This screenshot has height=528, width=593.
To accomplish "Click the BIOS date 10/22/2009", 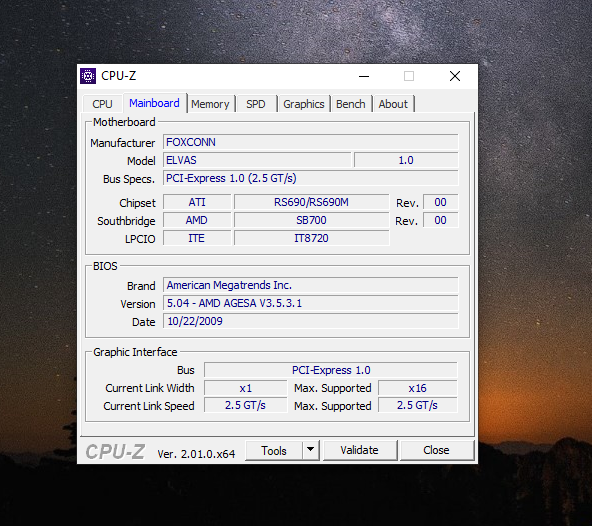I will 310,321.
